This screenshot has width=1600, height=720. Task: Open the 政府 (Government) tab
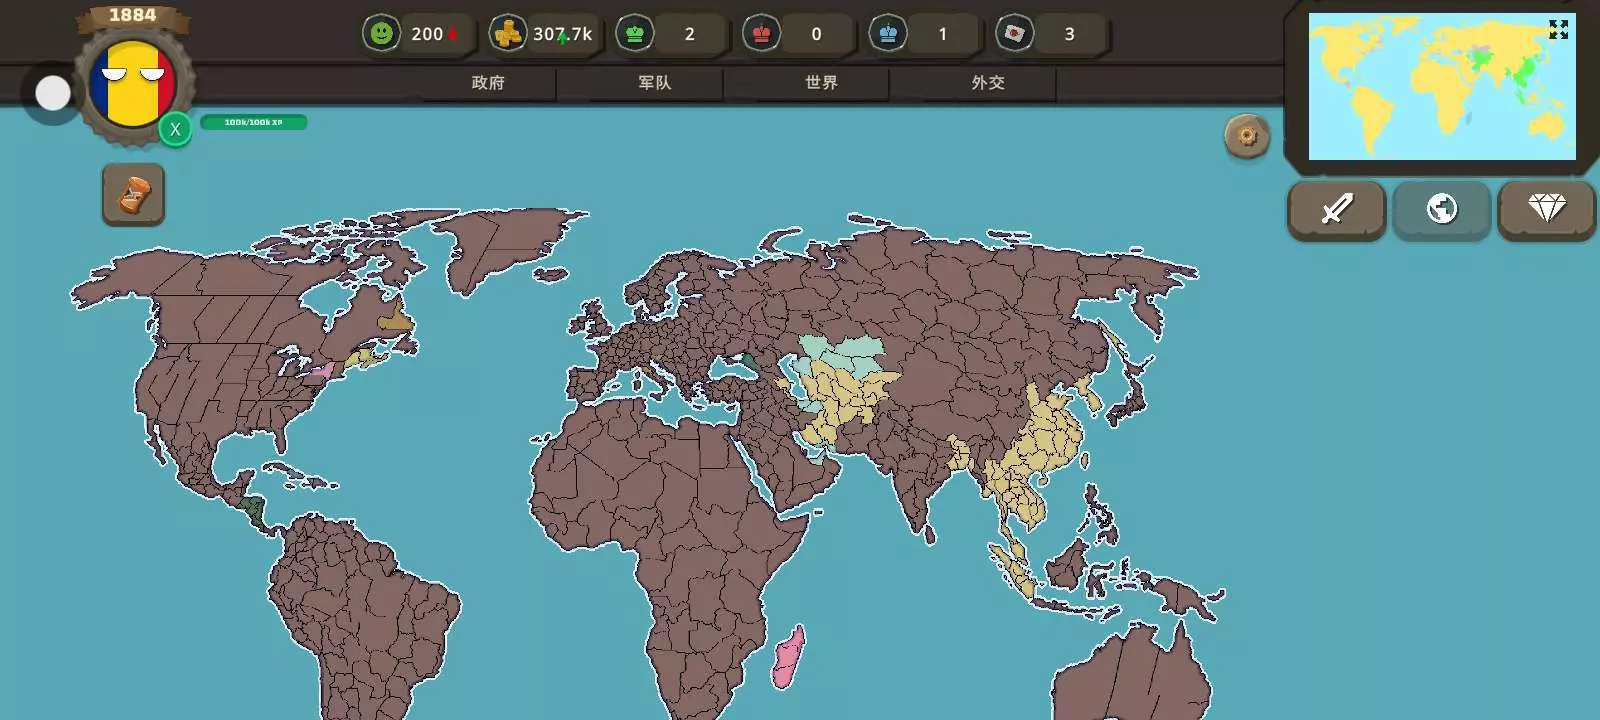[488, 83]
